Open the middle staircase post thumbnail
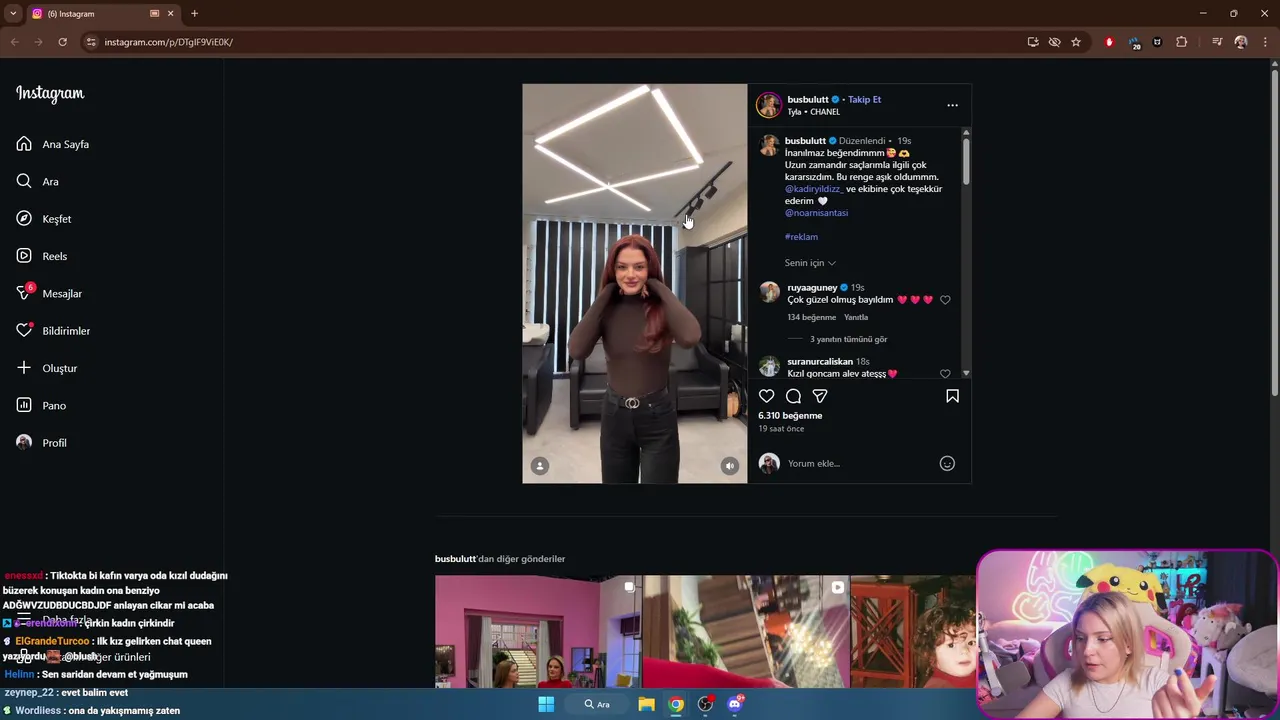This screenshot has width=1280, height=720. coord(746,631)
